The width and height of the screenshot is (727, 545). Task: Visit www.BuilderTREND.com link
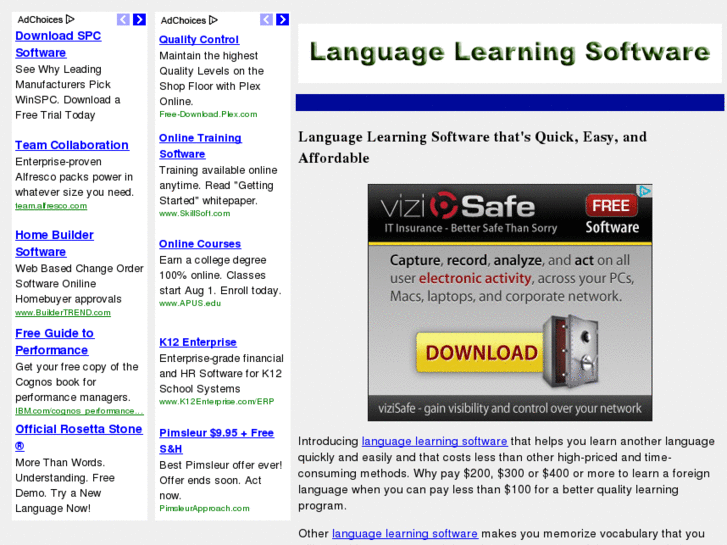(63, 313)
